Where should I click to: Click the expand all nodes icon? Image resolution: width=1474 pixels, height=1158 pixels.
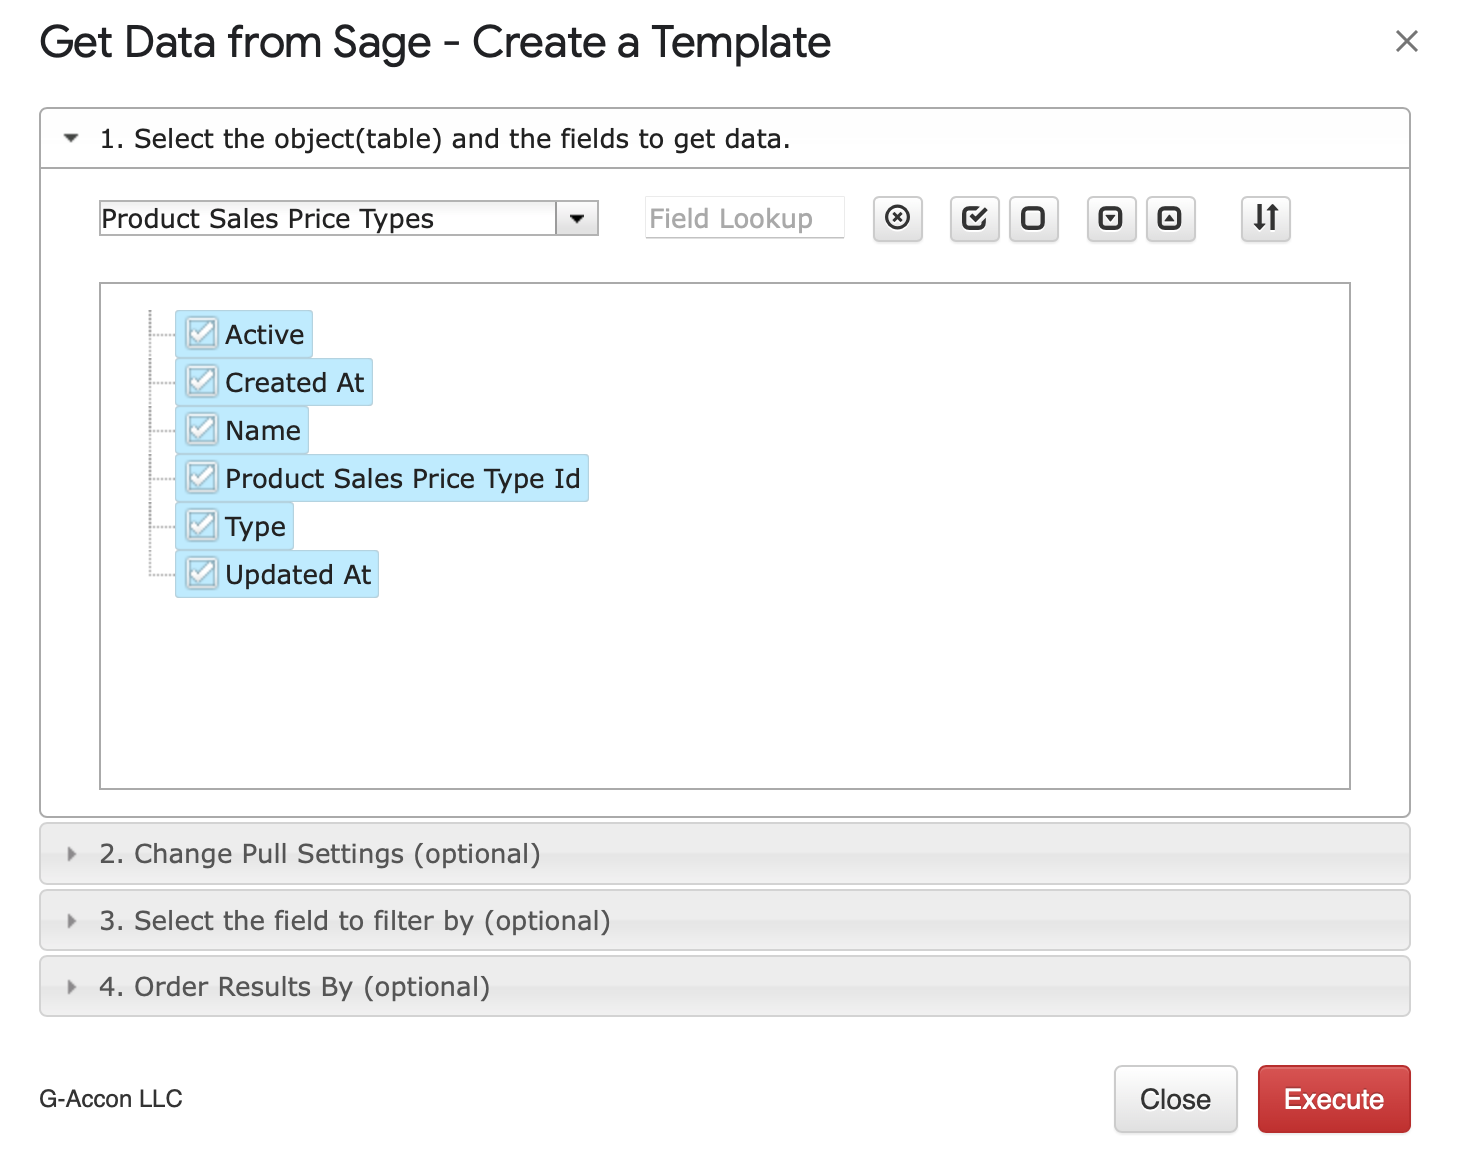(x=1111, y=218)
